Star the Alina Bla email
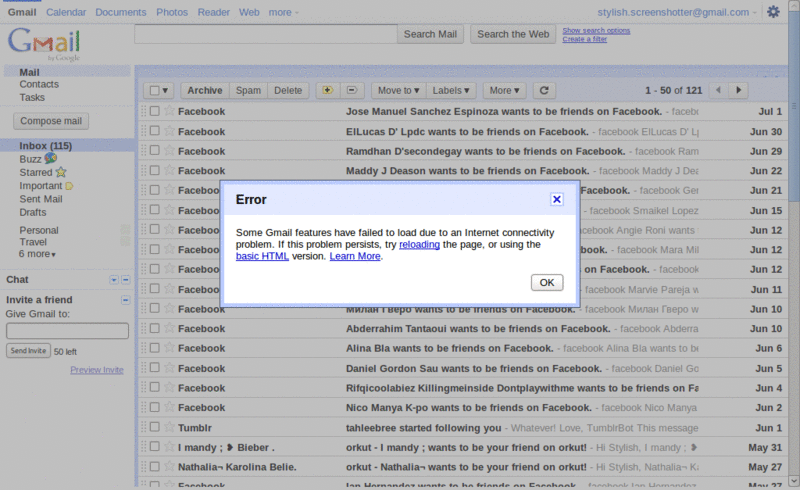 point(169,348)
